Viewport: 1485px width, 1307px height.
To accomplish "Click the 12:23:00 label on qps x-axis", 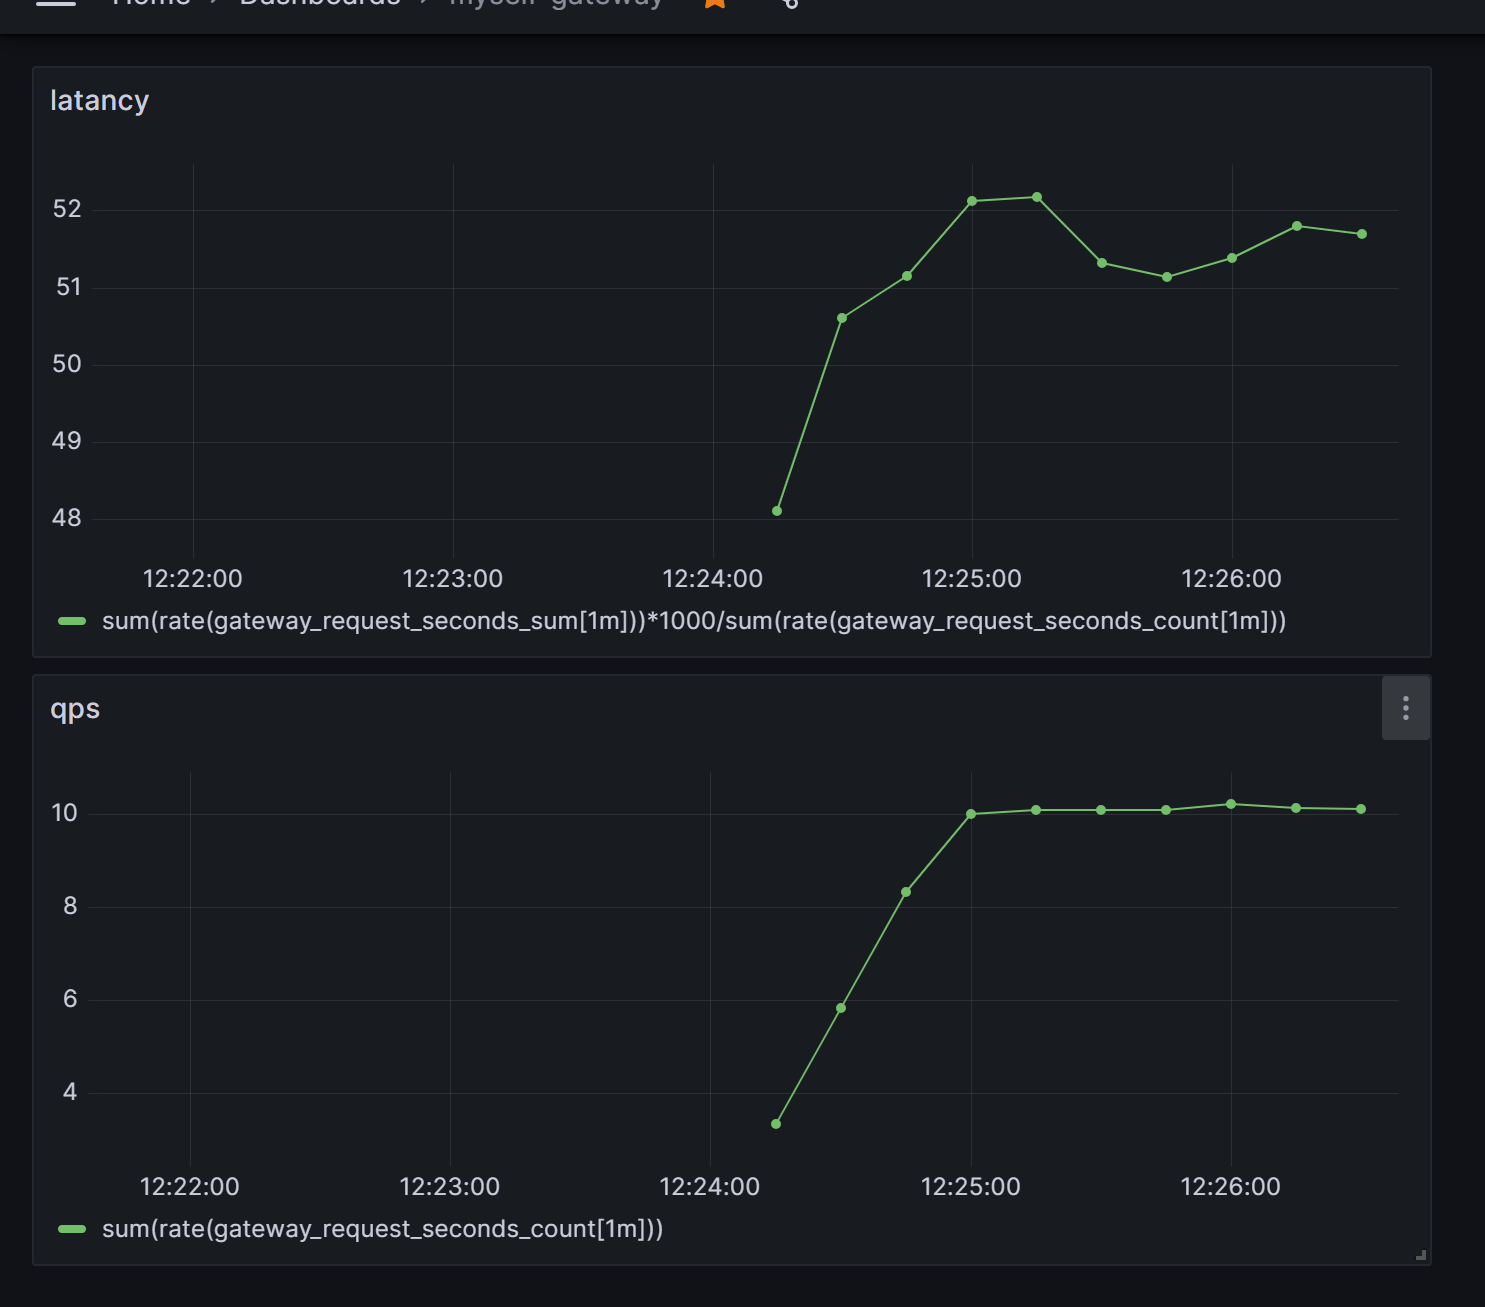I will [450, 1187].
